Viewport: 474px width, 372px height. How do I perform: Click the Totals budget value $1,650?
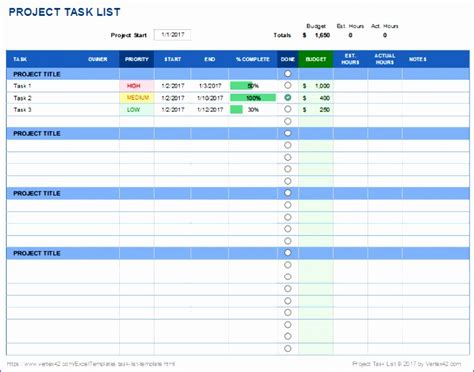(316, 35)
